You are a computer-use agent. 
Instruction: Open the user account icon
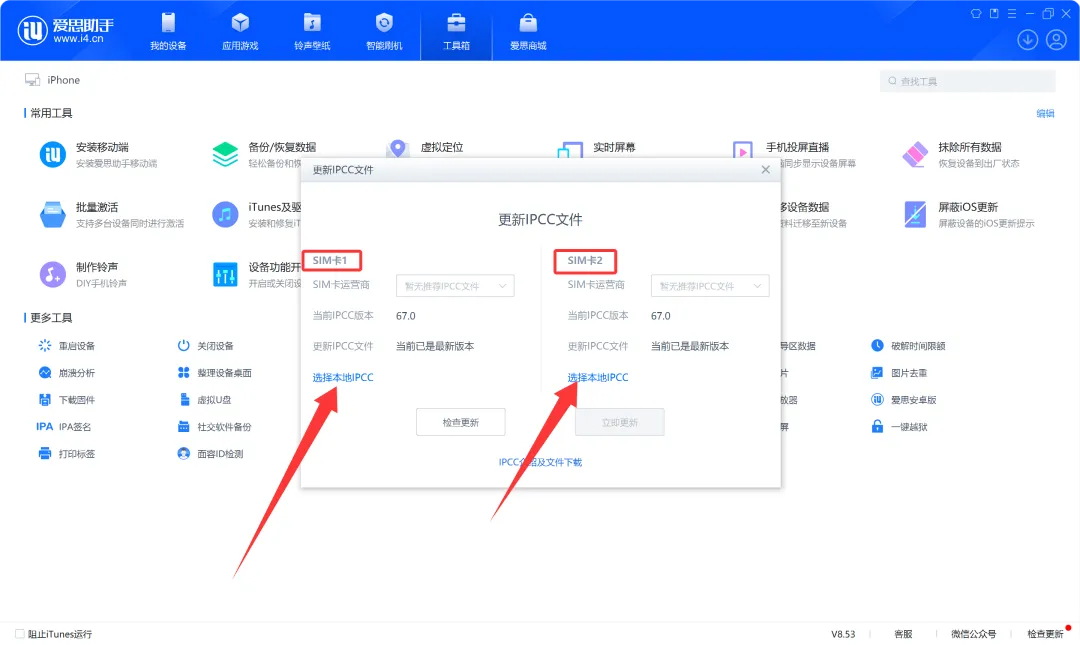[x=1056, y=39]
